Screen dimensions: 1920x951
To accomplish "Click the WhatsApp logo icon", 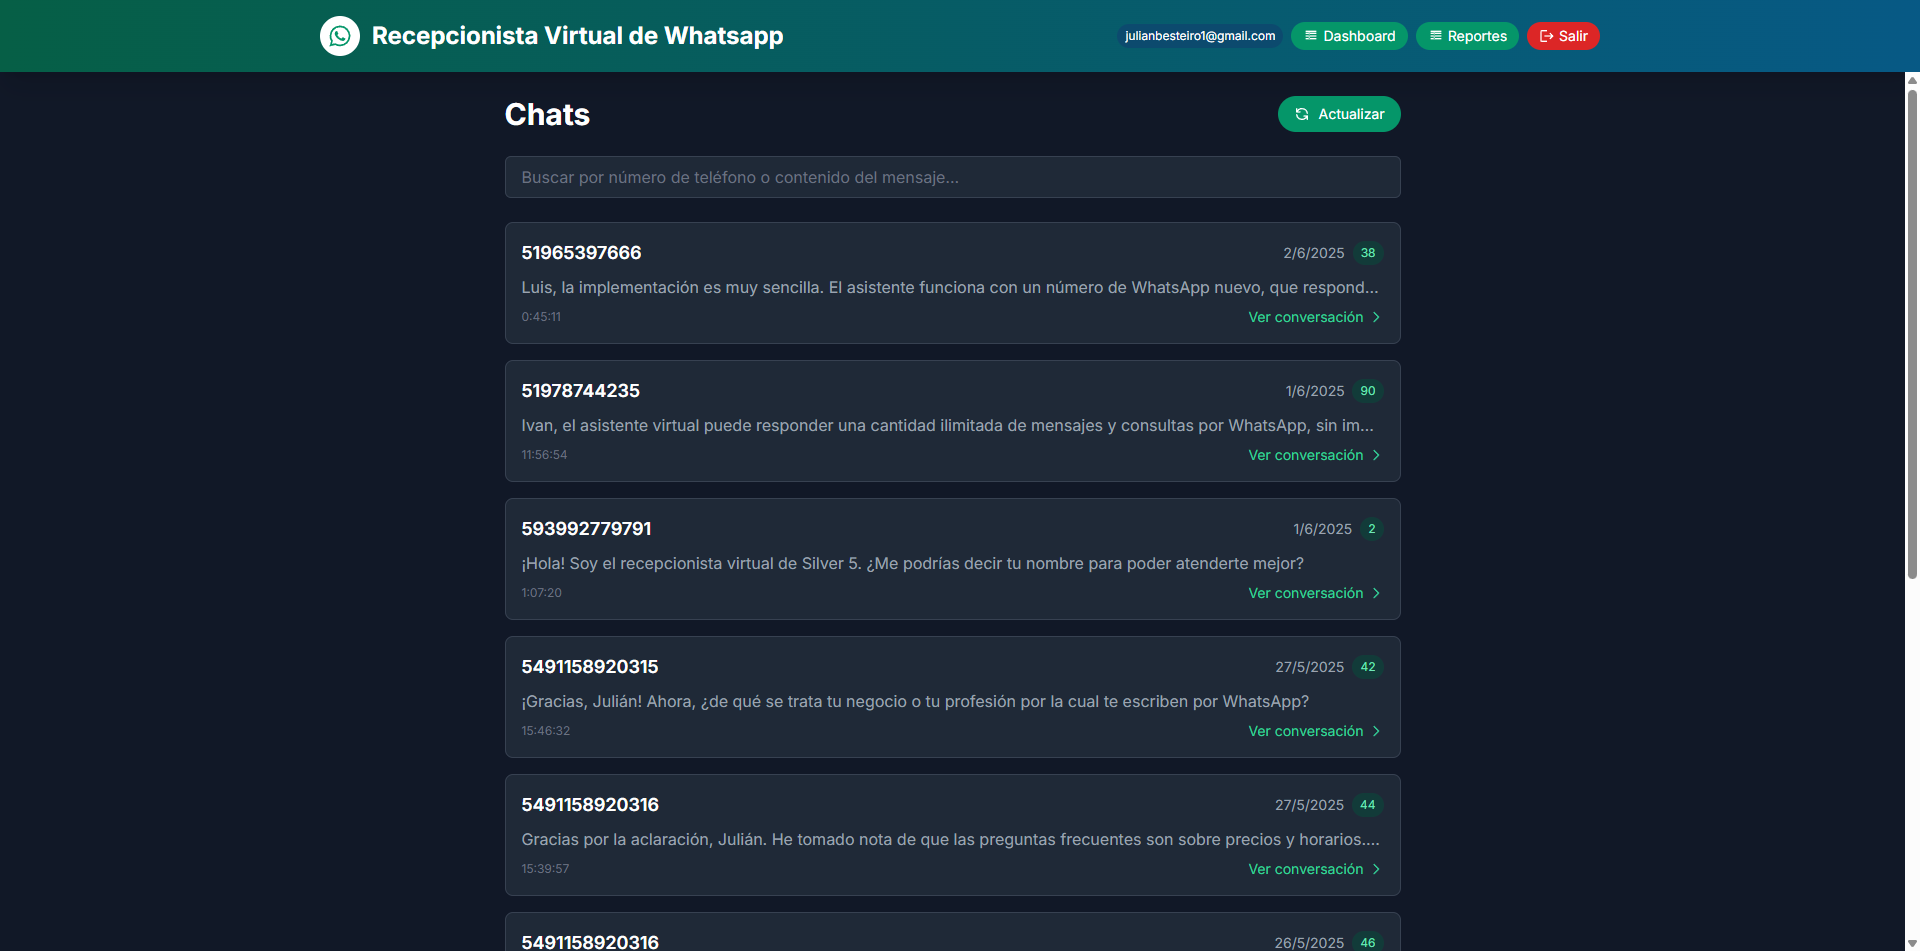I will 340,36.
